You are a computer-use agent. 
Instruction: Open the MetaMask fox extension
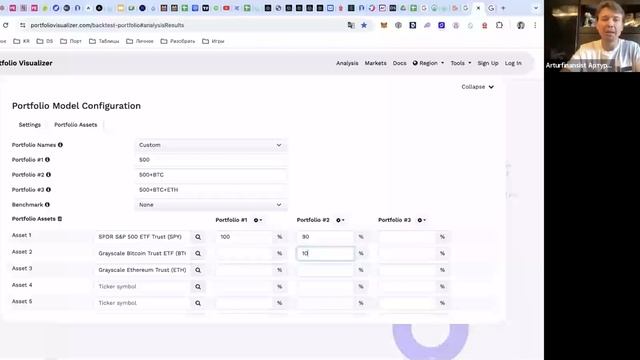tap(384, 25)
